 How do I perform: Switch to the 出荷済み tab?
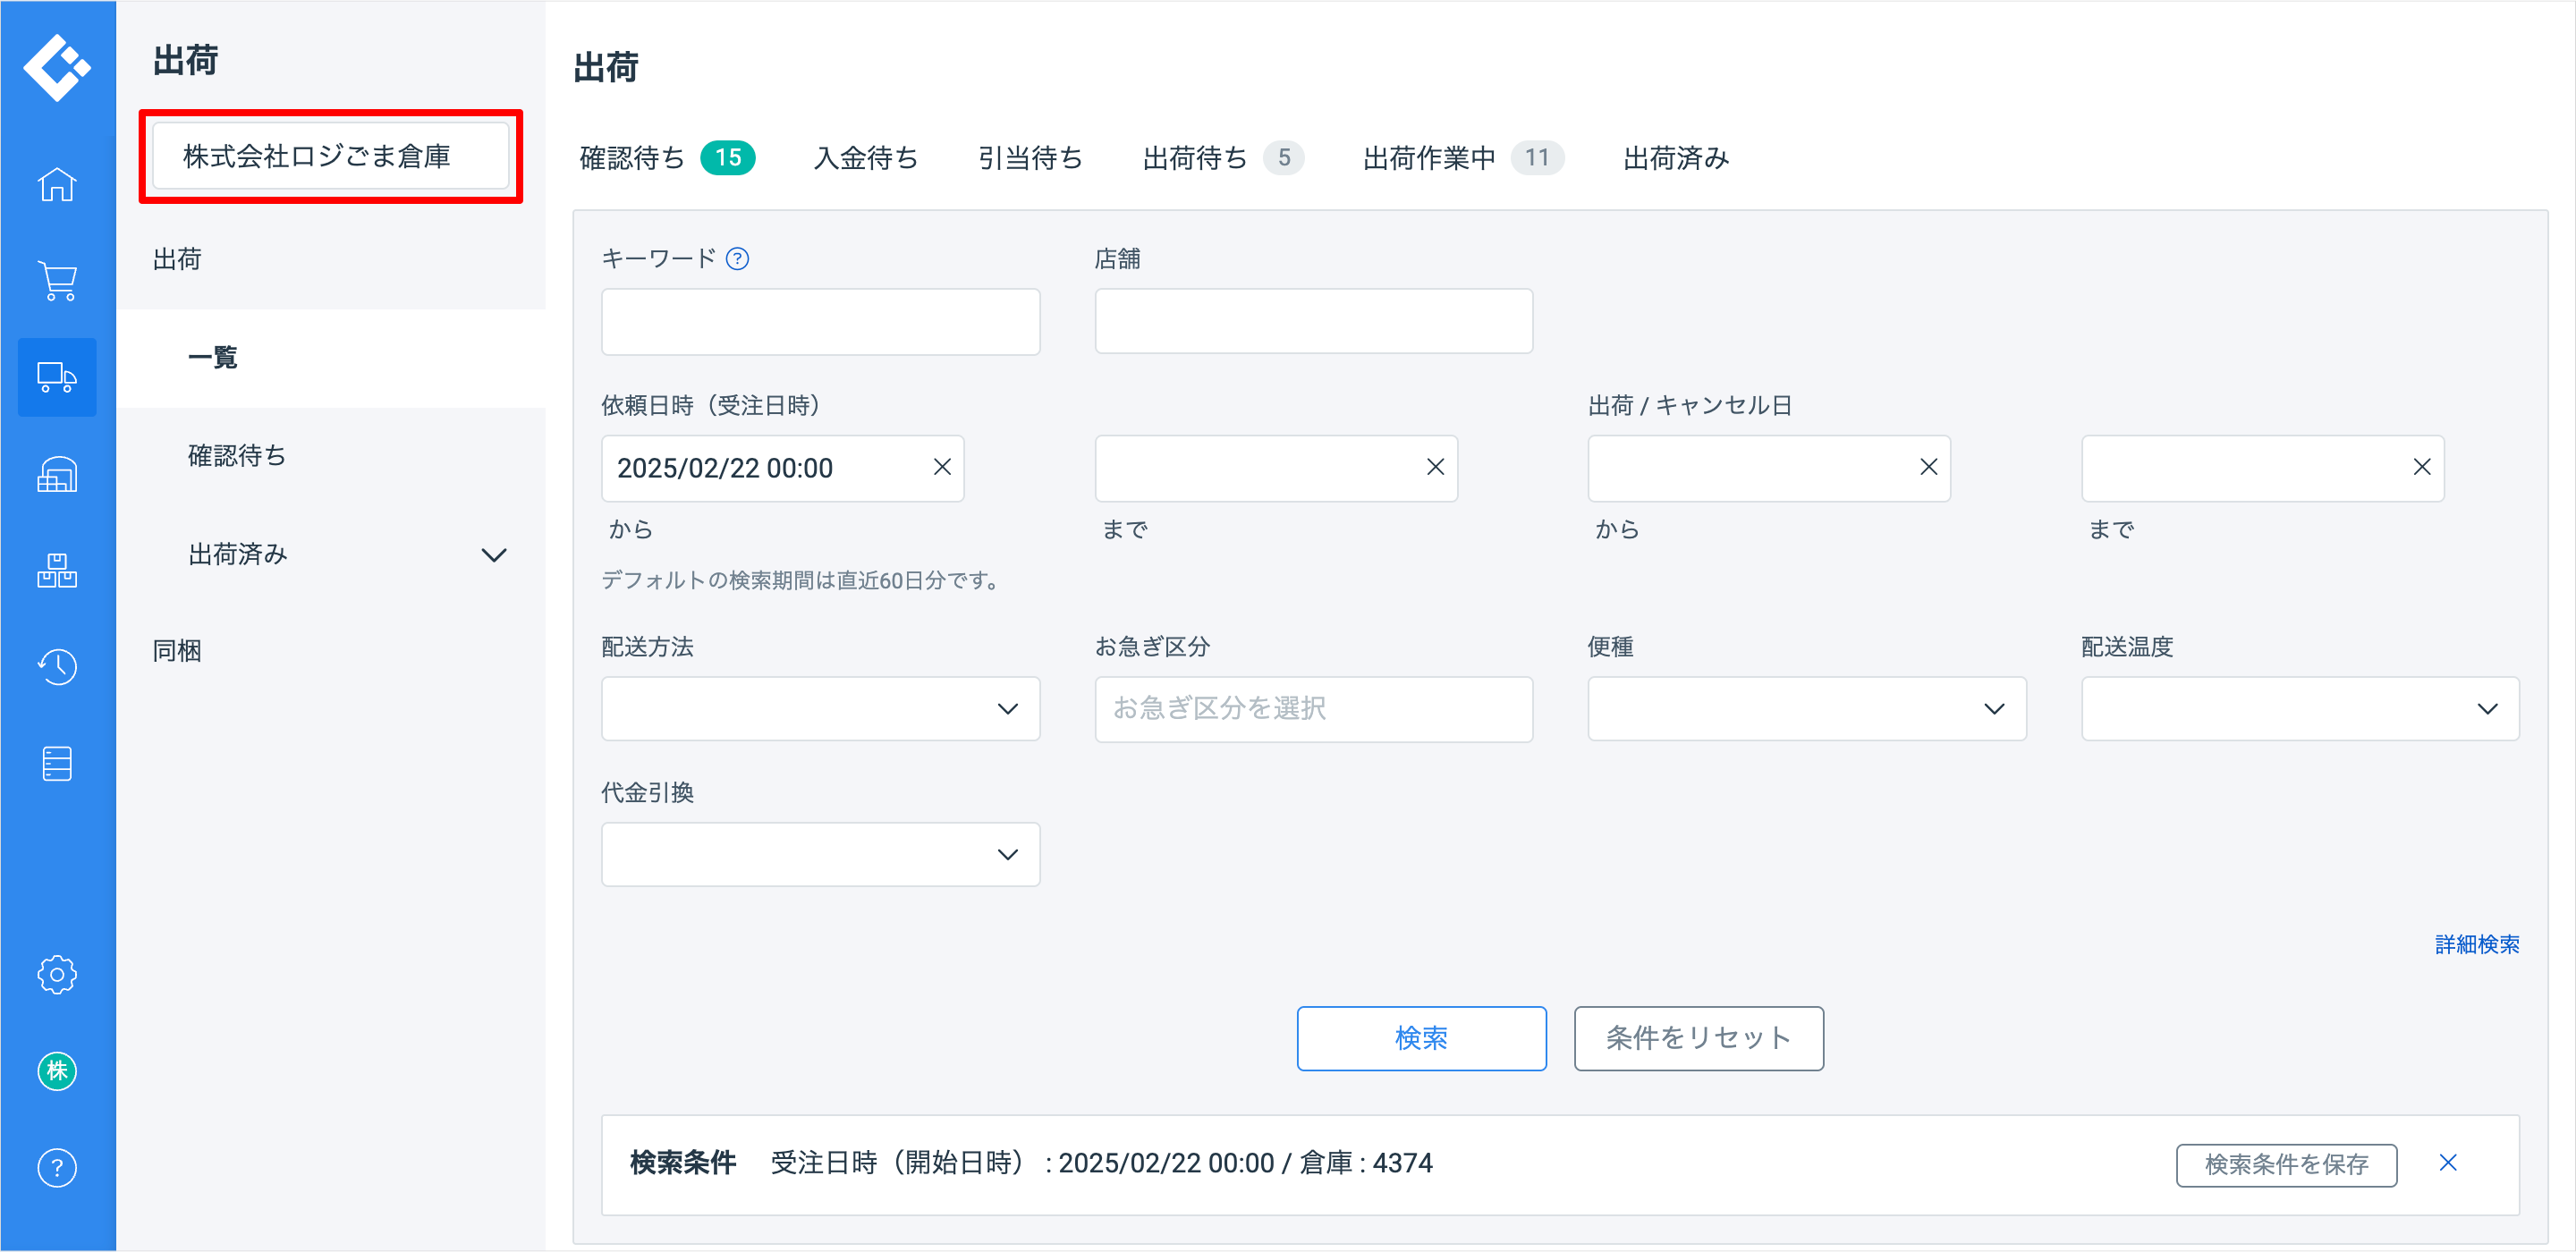[x=1676, y=158]
